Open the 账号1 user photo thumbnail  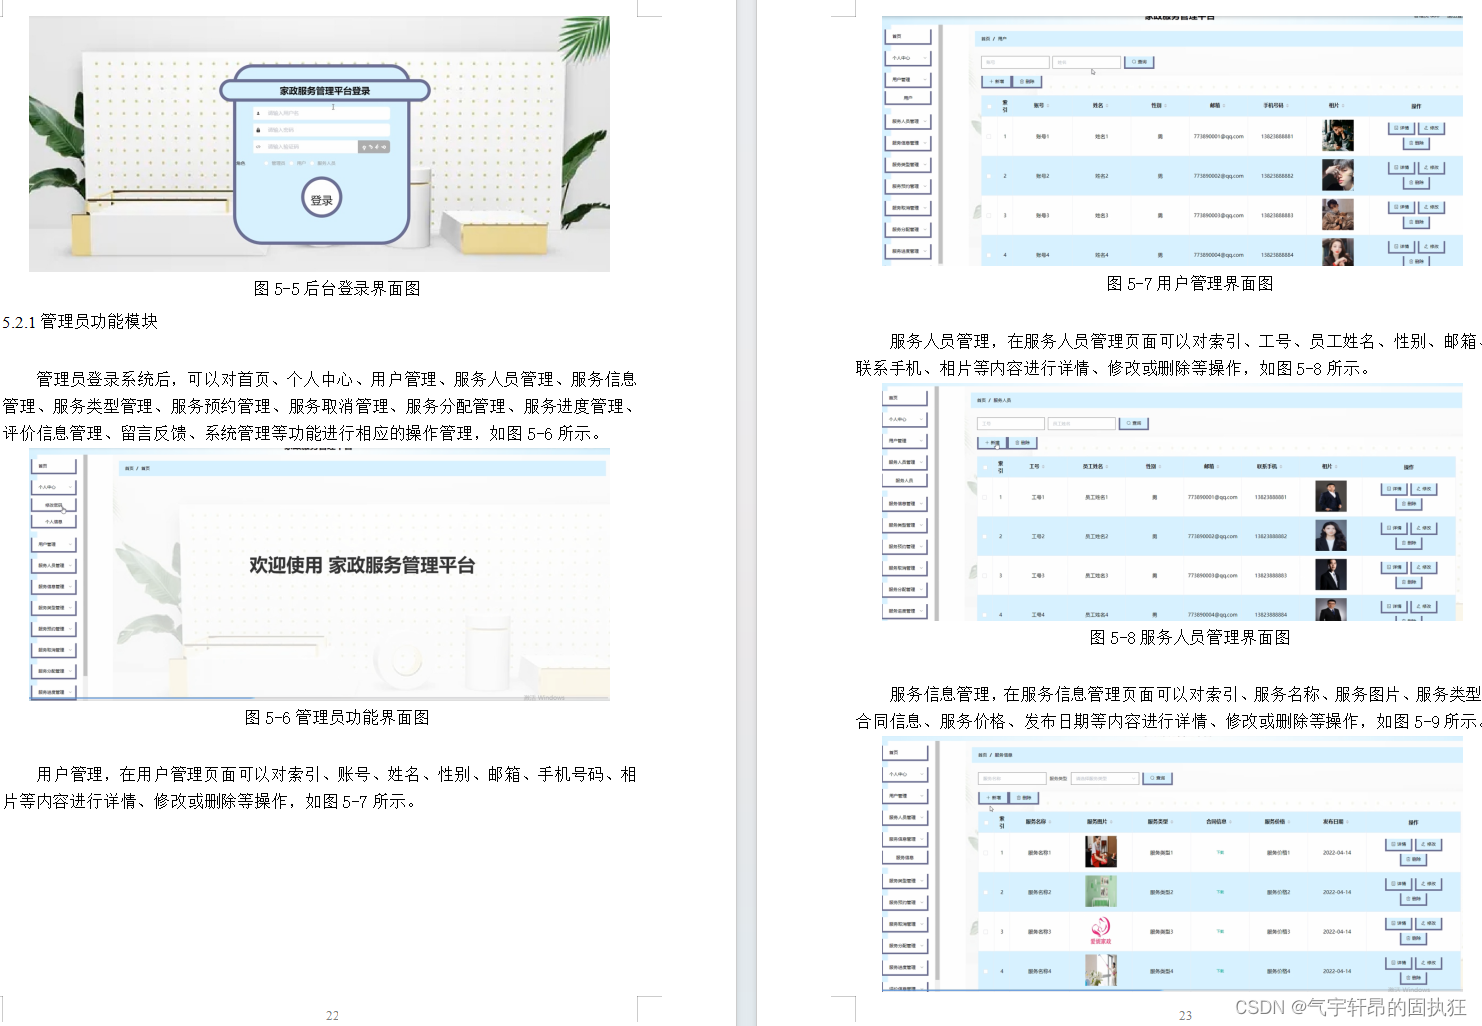click(1337, 135)
